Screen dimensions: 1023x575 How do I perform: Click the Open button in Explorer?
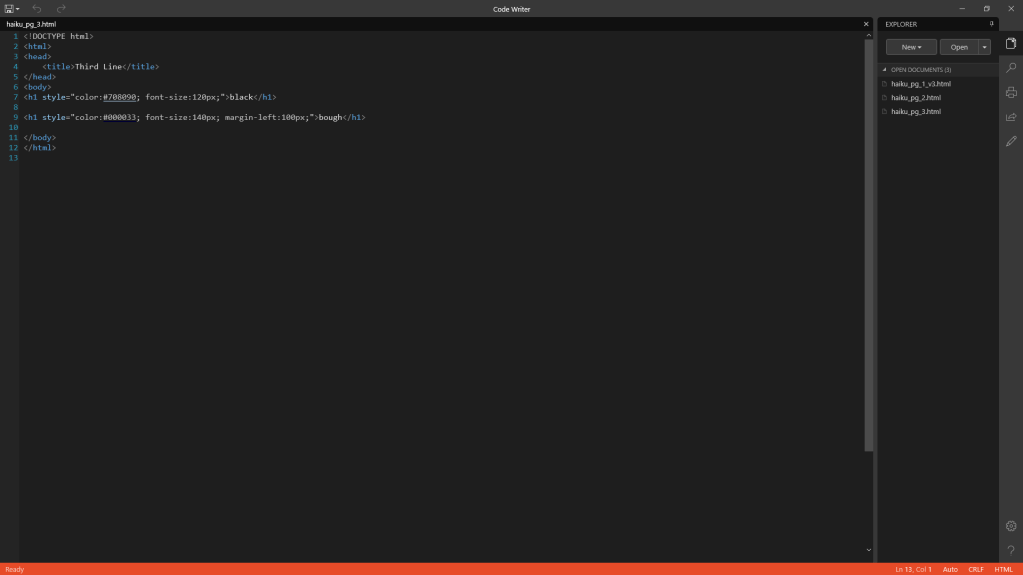coord(959,47)
